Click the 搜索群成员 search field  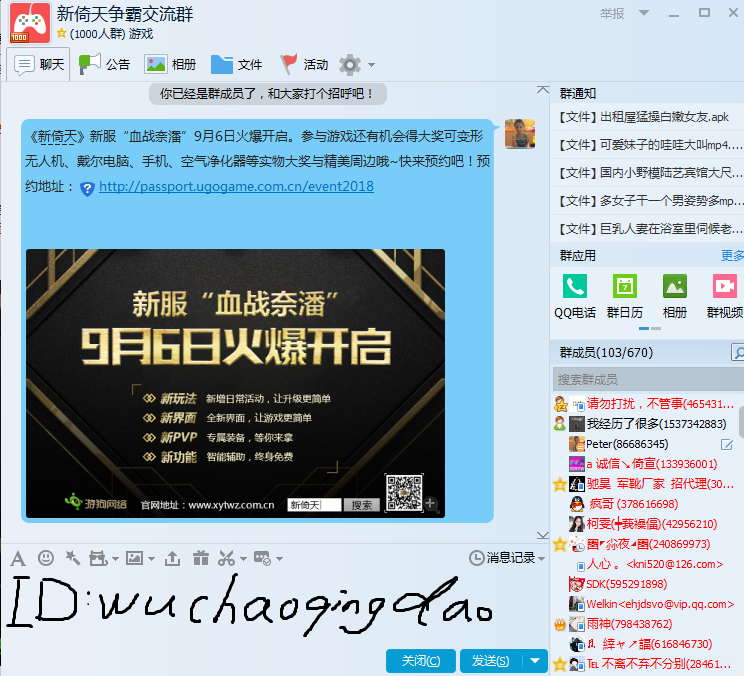click(x=648, y=380)
